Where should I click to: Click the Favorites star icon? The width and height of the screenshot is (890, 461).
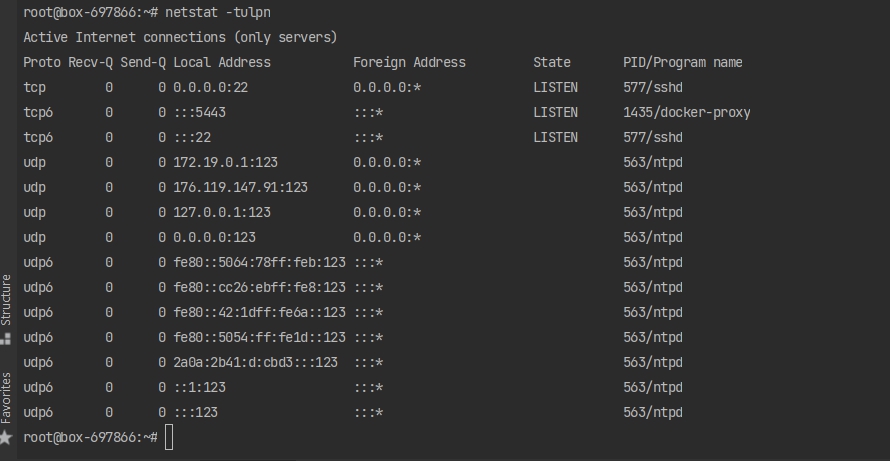tap(6, 437)
